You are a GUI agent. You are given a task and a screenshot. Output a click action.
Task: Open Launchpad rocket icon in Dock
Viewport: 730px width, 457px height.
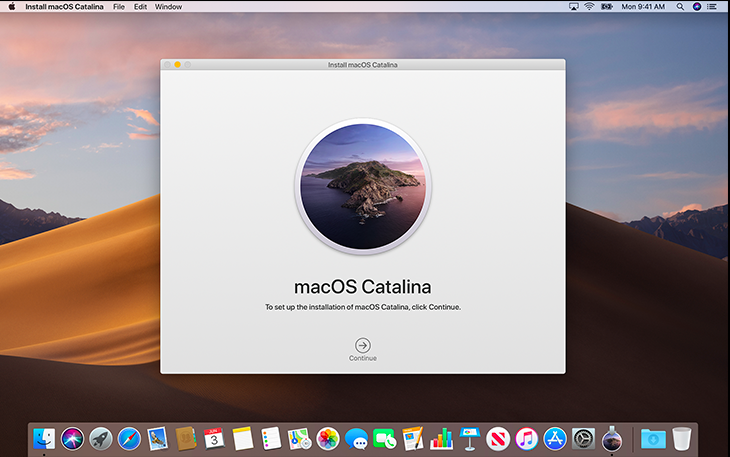(x=101, y=438)
